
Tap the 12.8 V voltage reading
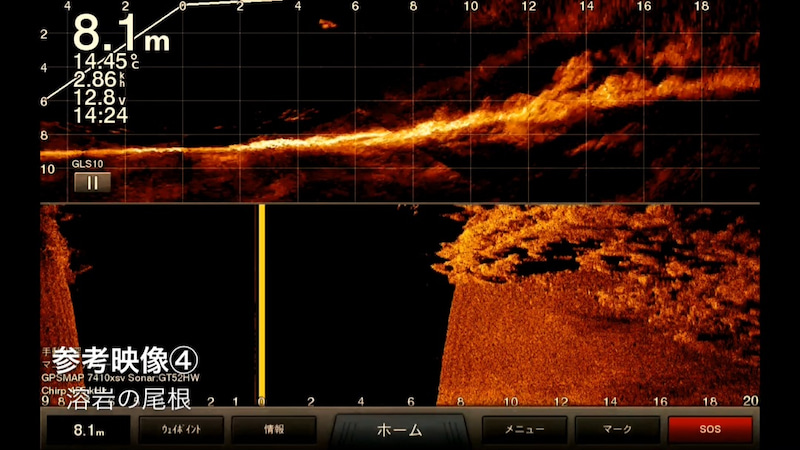96,97
